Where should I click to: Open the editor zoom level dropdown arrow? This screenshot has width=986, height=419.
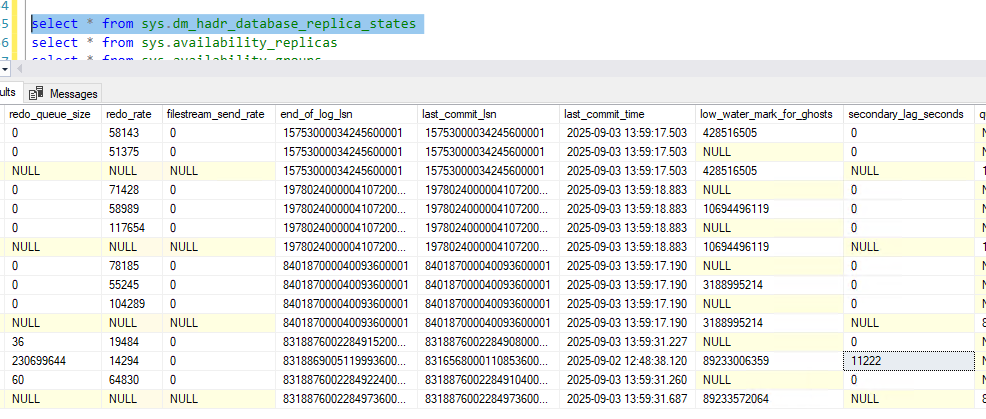[x=4, y=68]
